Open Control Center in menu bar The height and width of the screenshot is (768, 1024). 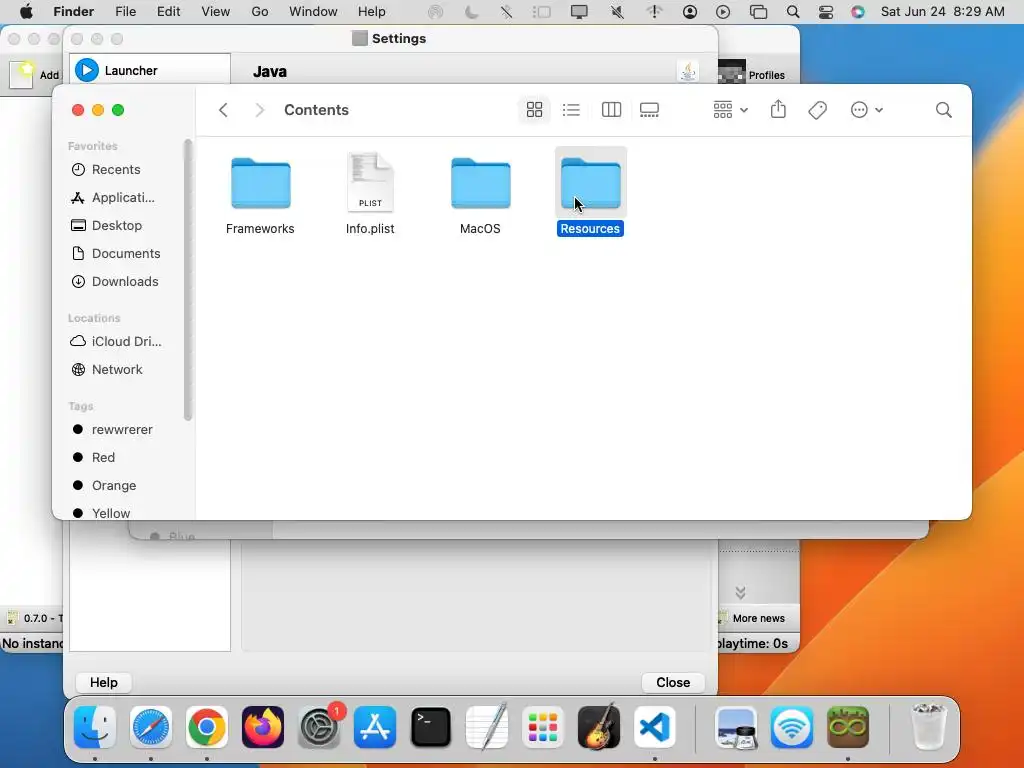coord(825,12)
